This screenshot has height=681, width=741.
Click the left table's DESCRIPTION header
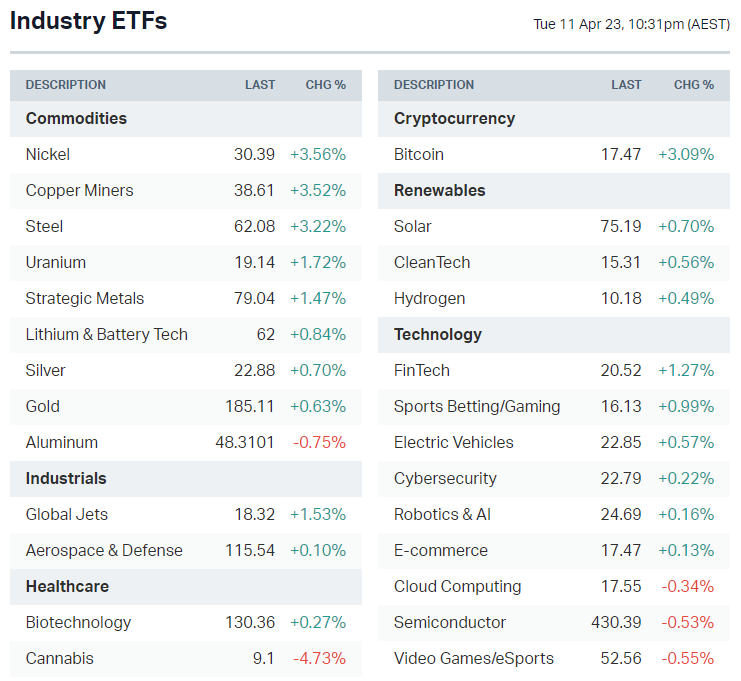point(65,85)
